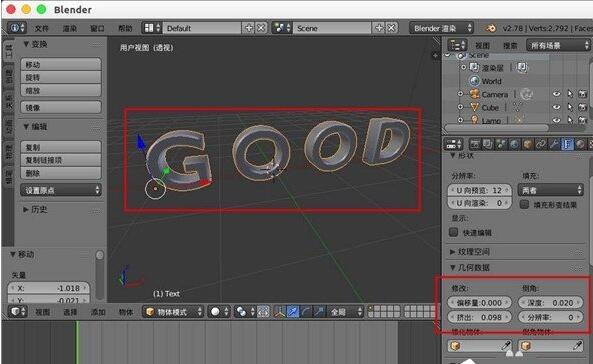This screenshot has height=364, width=593.
Task: Open the 窗口 menu
Action: coord(97,28)
